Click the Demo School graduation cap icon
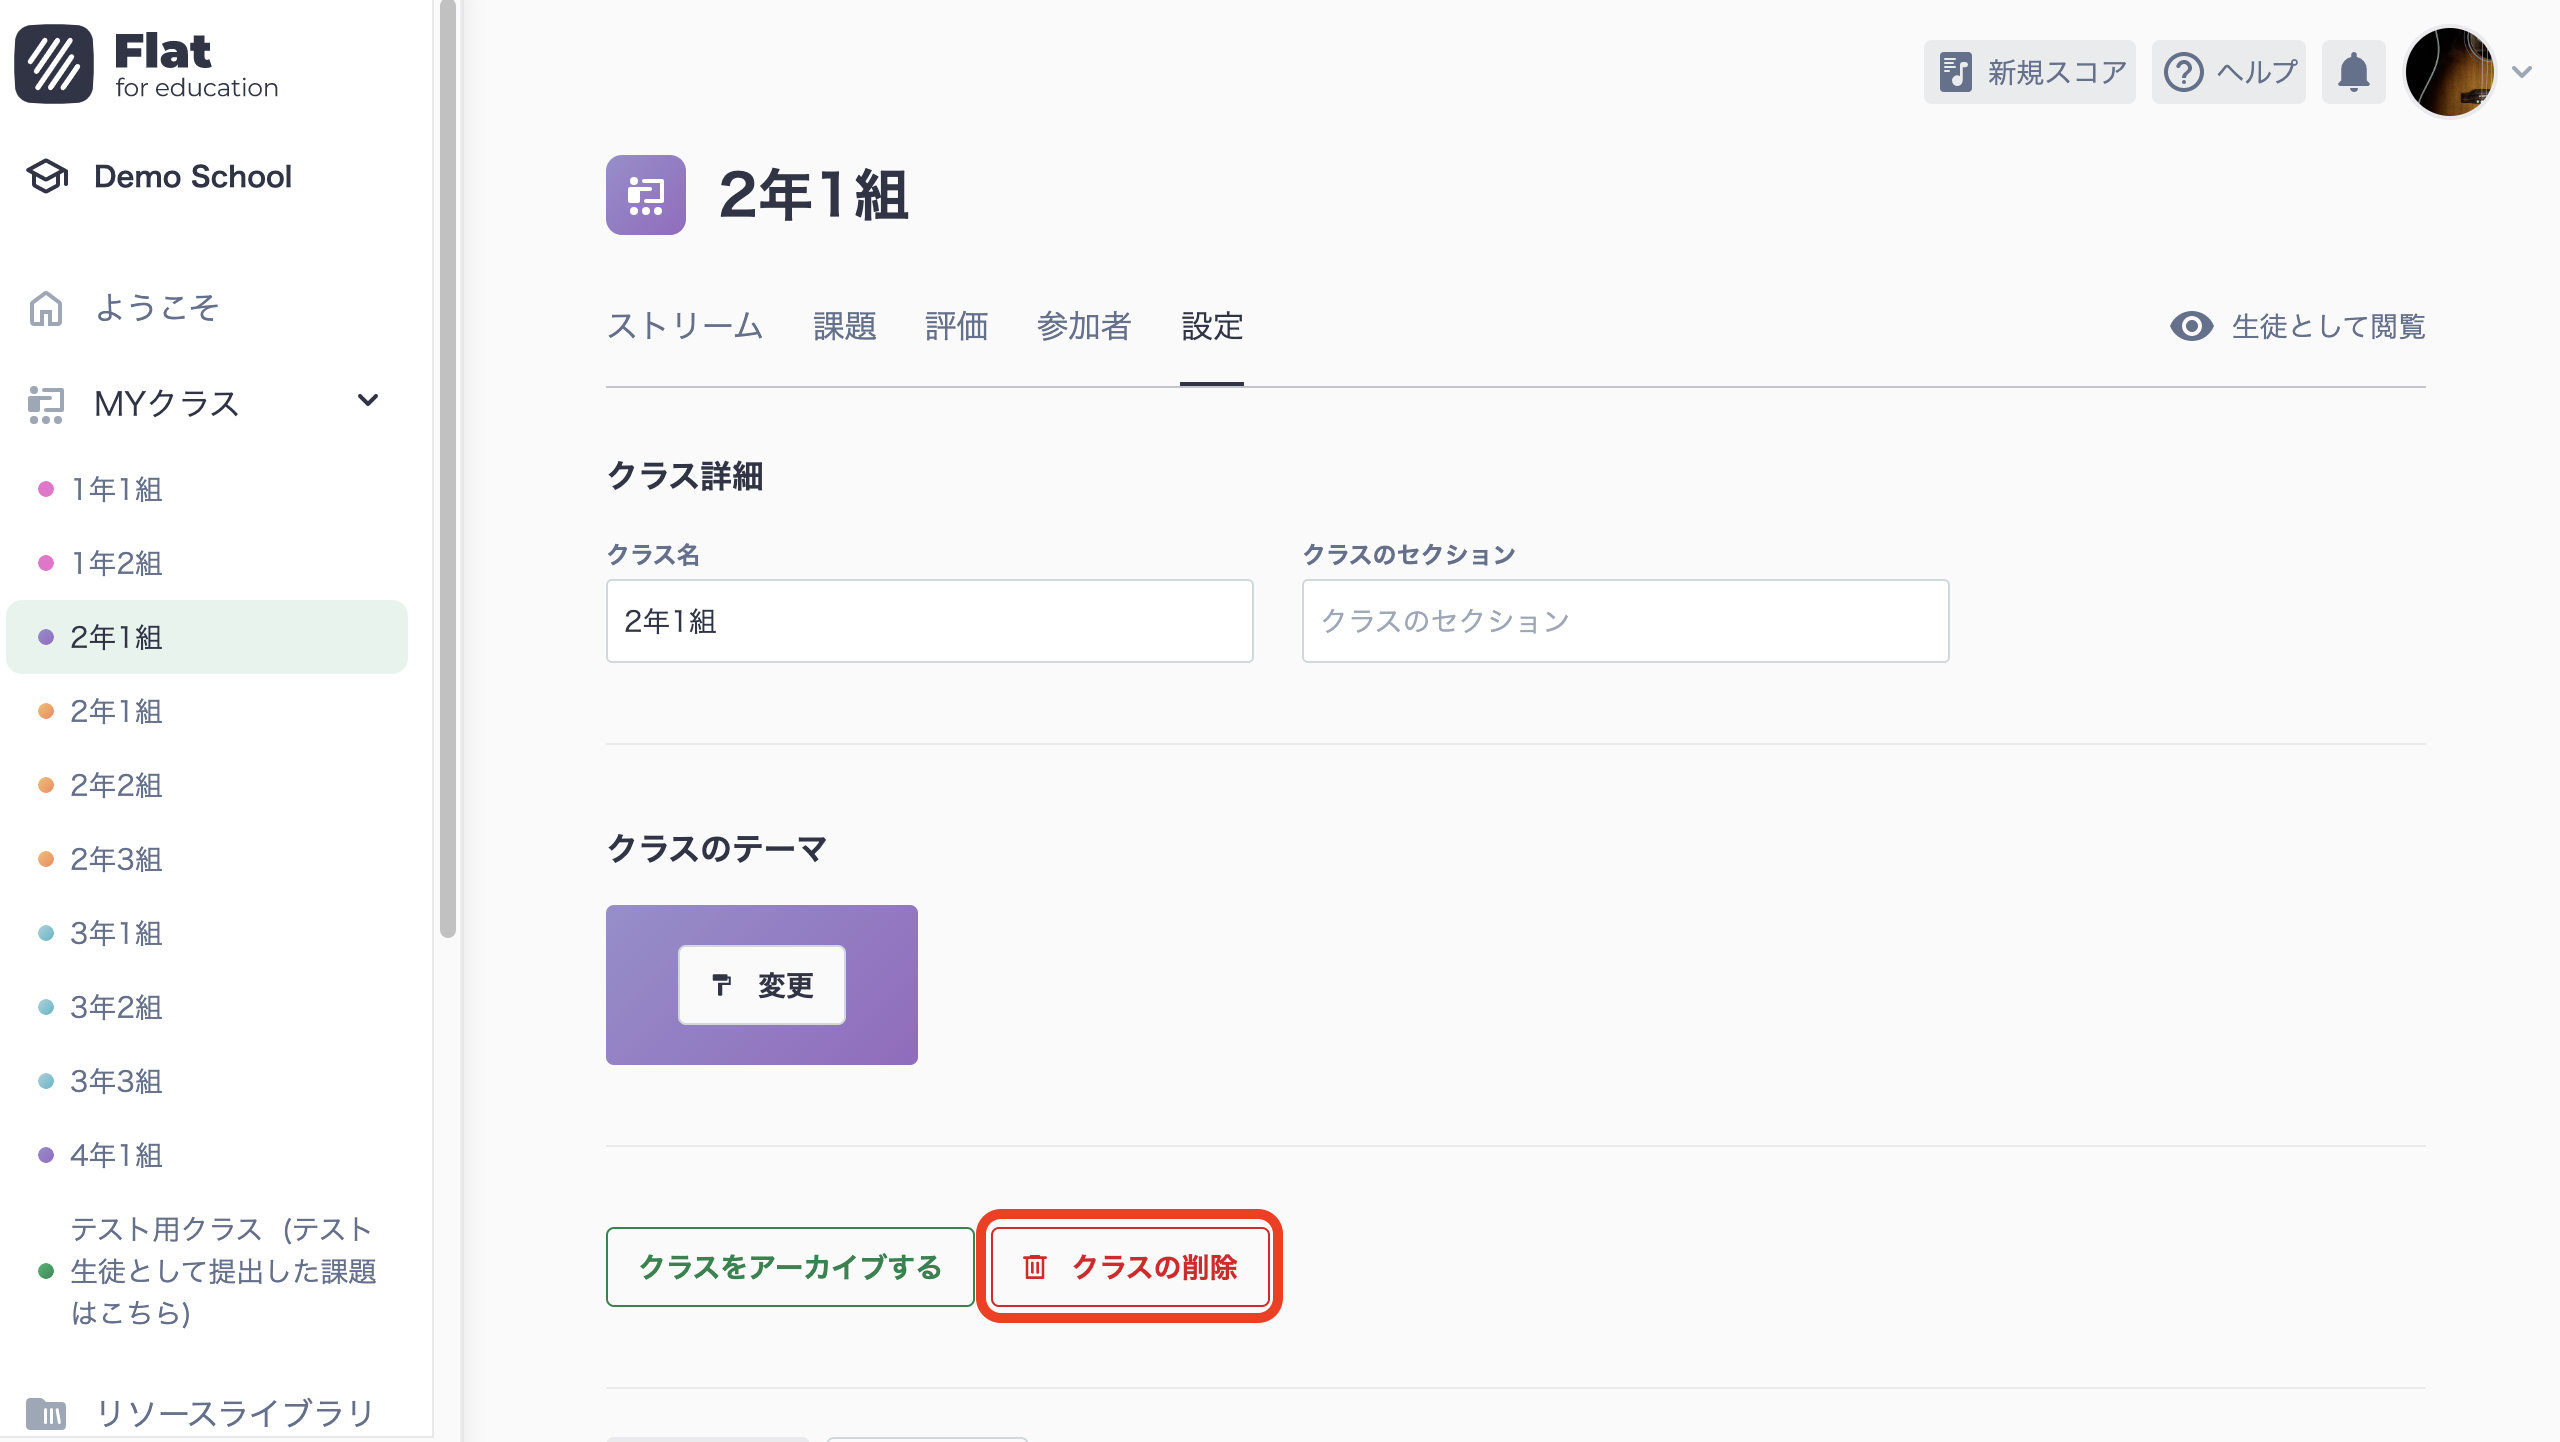This screenshot has width=2560, height=1442. point(46,177)
